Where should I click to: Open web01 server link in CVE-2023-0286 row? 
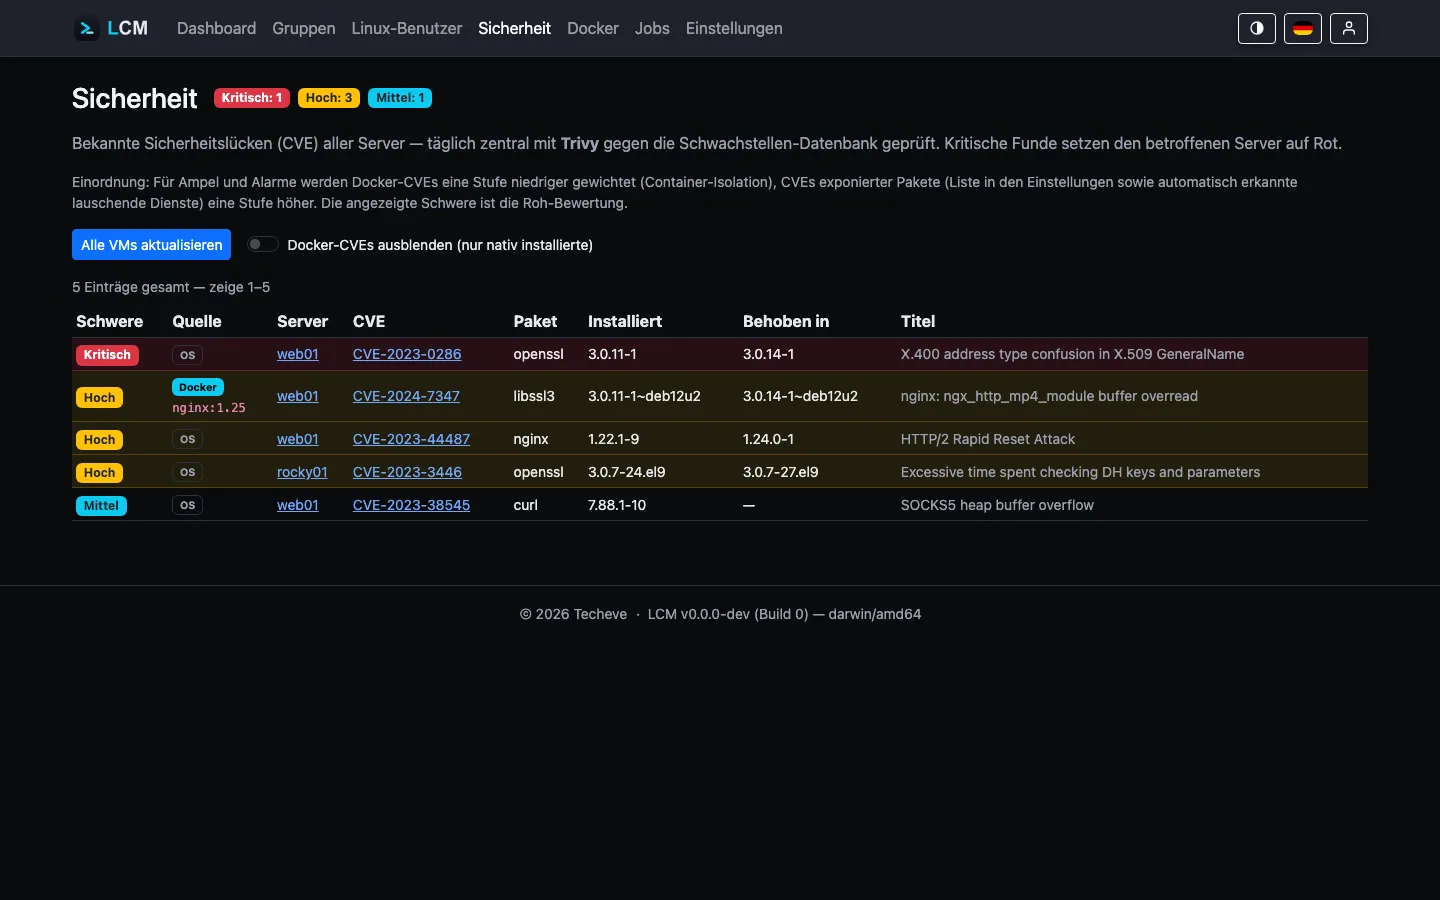(x=298, y=354)
